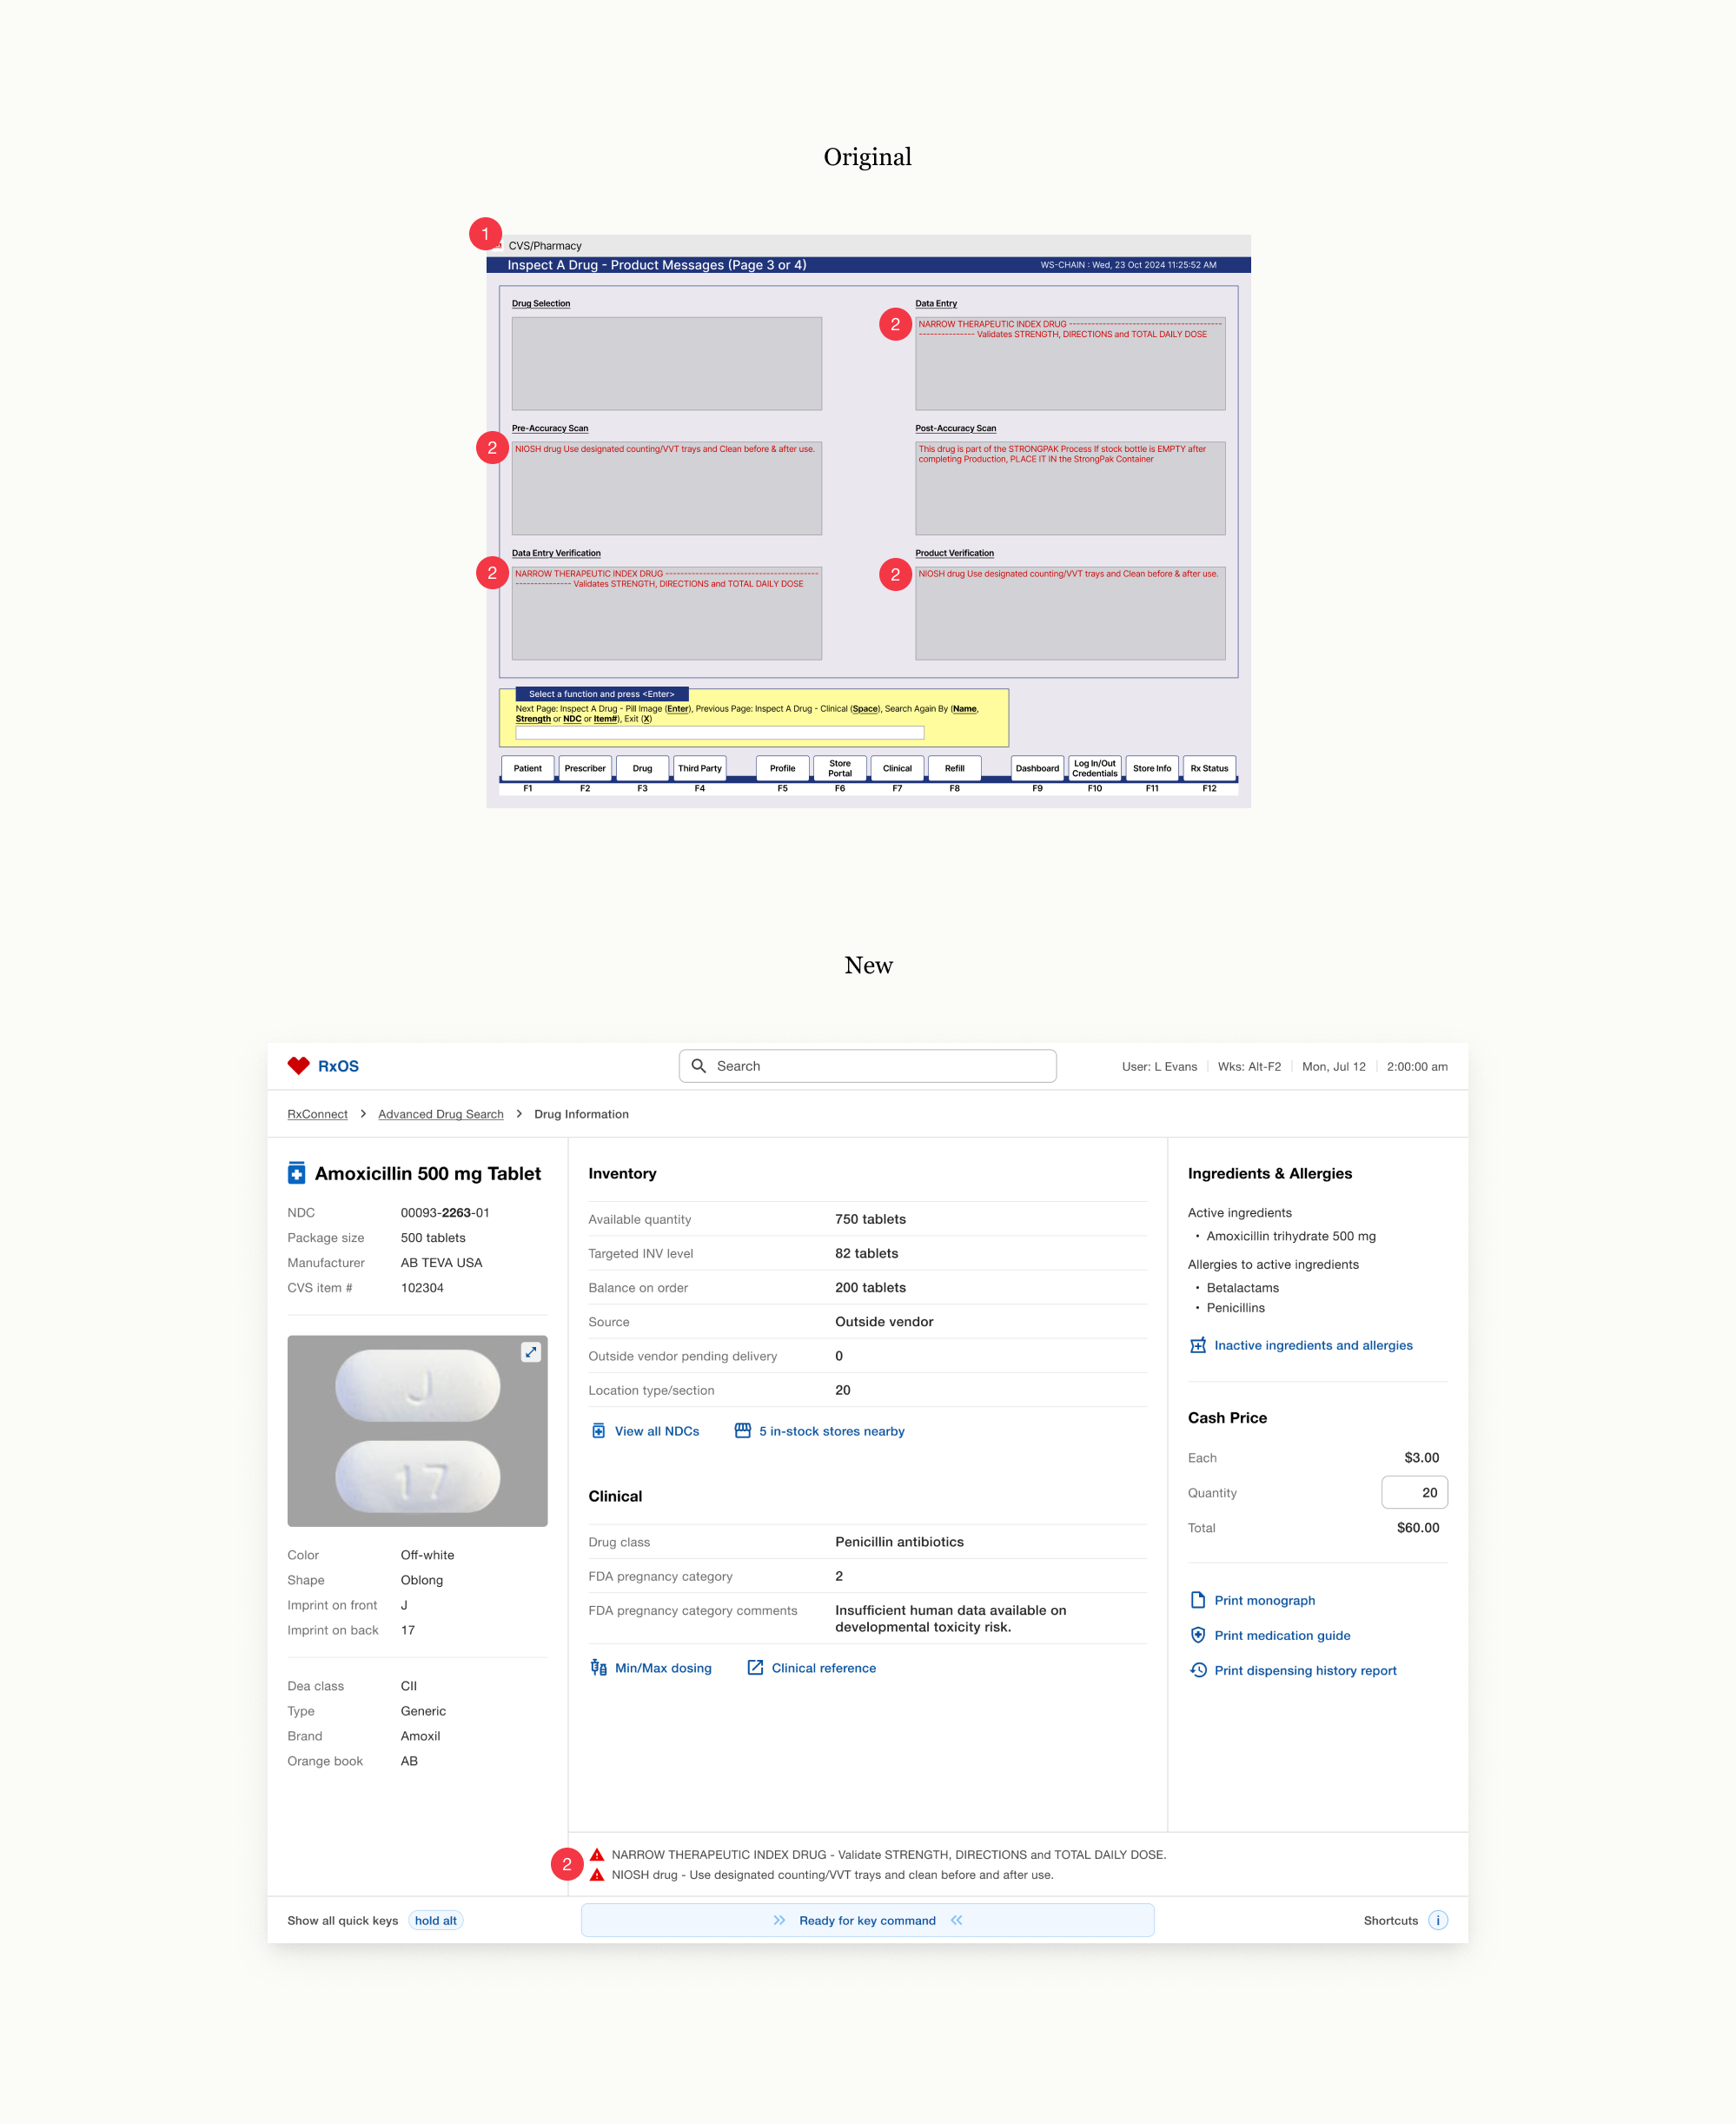Image resolution: width=1736 pixels, height=2124 pixels.
Task: Expand the pill image with enlarge icon
Action: click(x=531, y=1352)
